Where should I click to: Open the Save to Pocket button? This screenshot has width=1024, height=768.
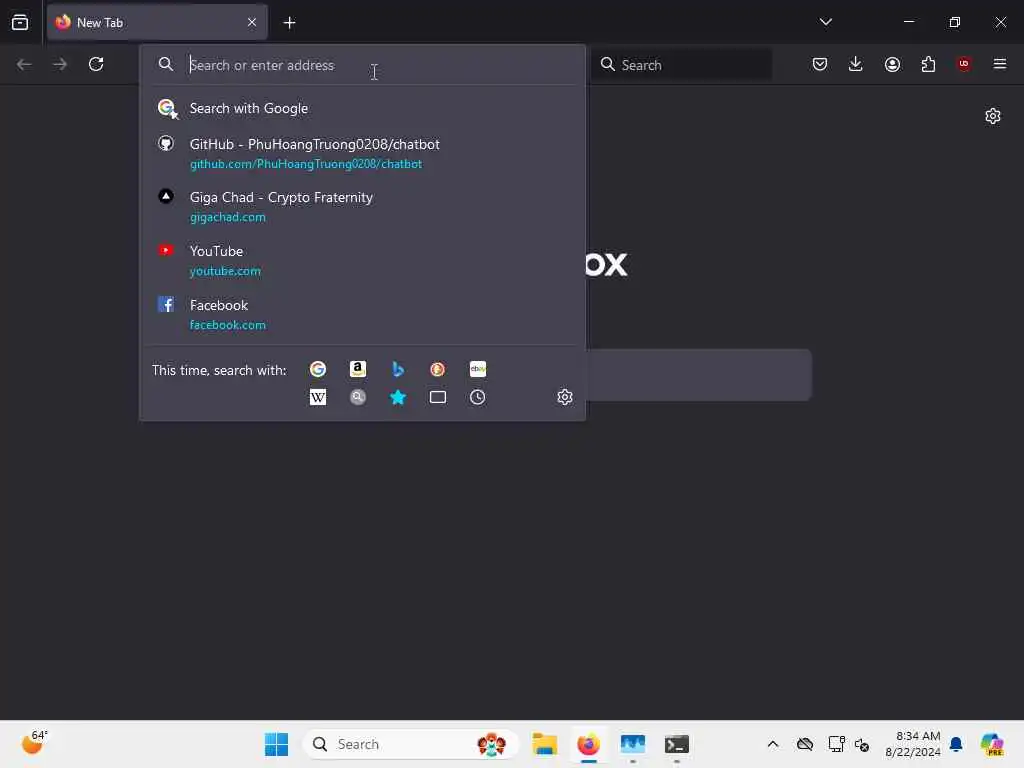[x=820, y=64]
